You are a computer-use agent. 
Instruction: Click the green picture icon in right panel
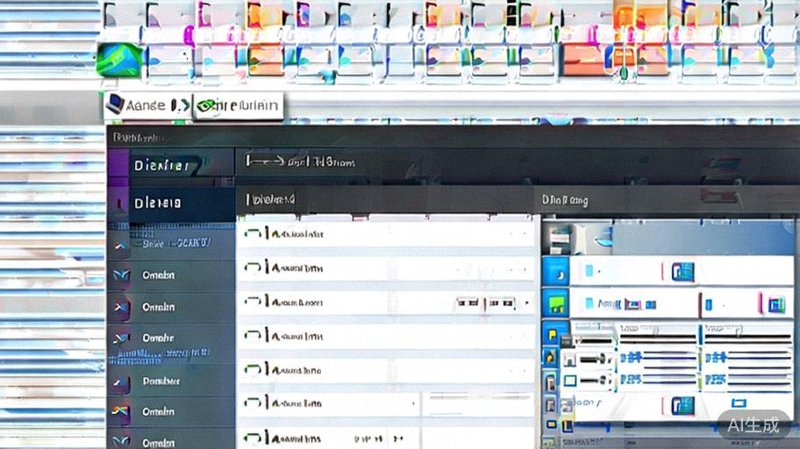coord(554,302)
